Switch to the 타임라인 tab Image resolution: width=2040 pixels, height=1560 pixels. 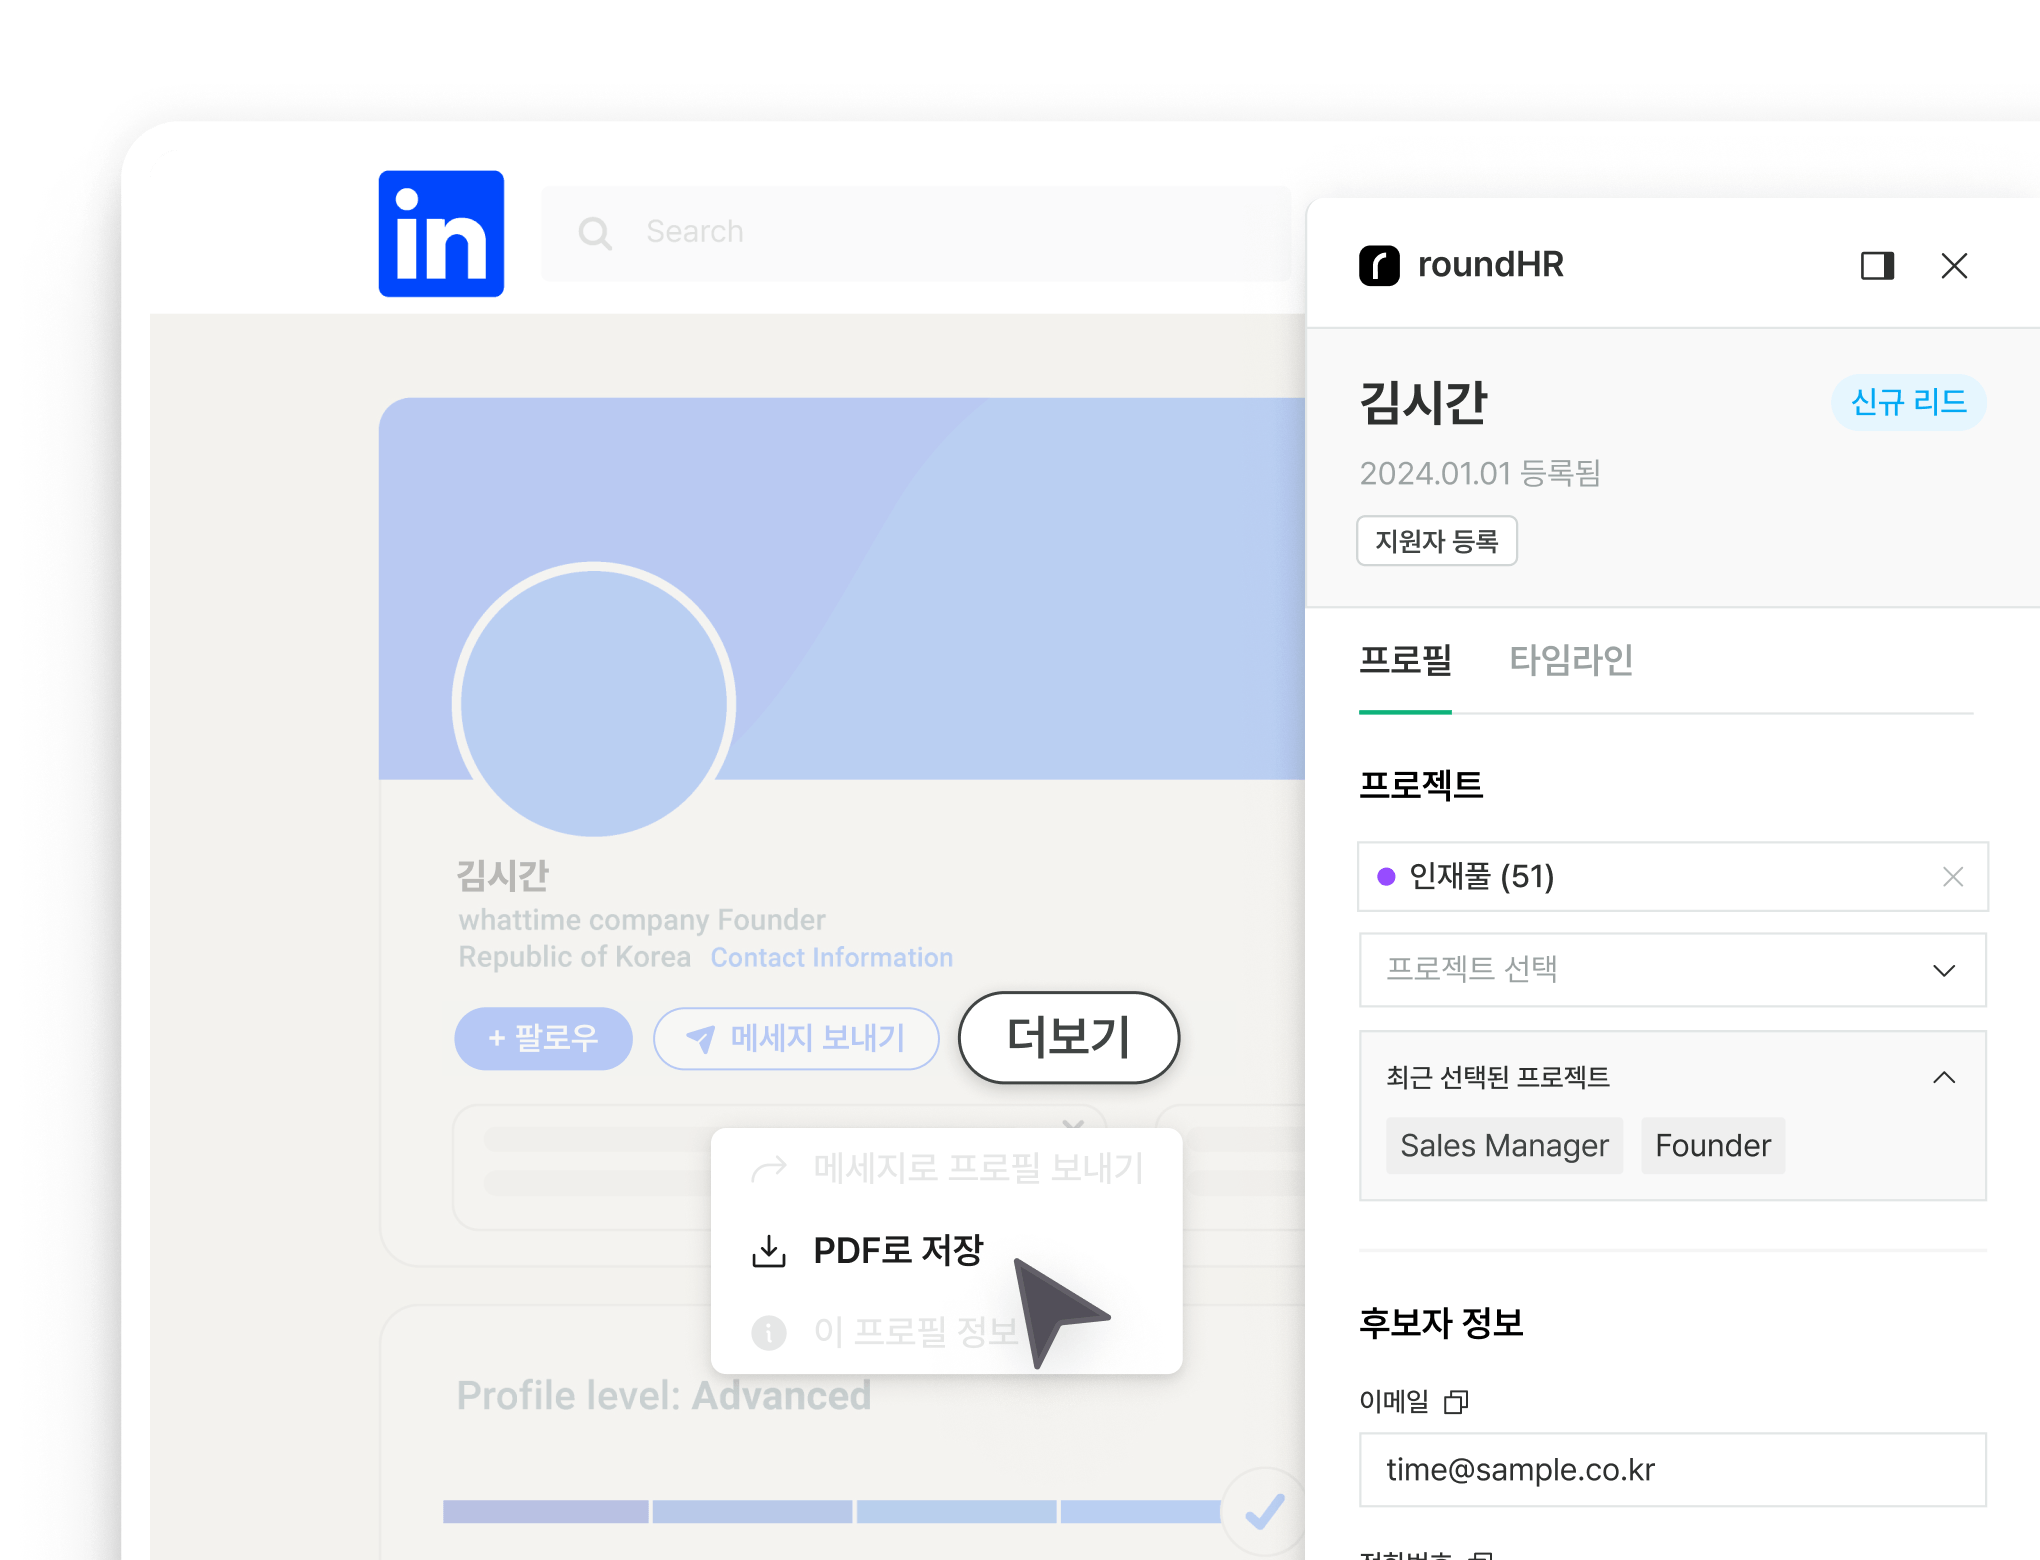click(1566, 660)
